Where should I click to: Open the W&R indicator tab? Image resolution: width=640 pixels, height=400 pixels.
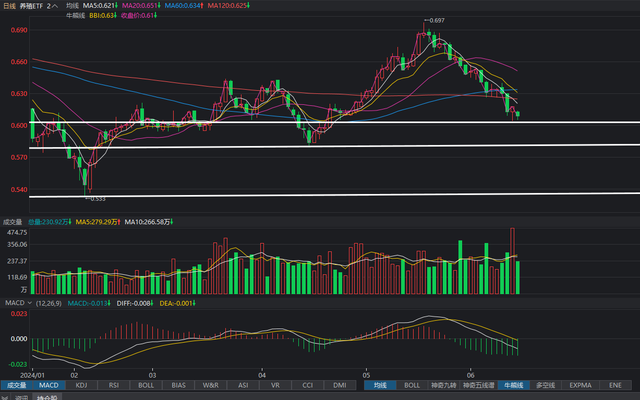211,385
